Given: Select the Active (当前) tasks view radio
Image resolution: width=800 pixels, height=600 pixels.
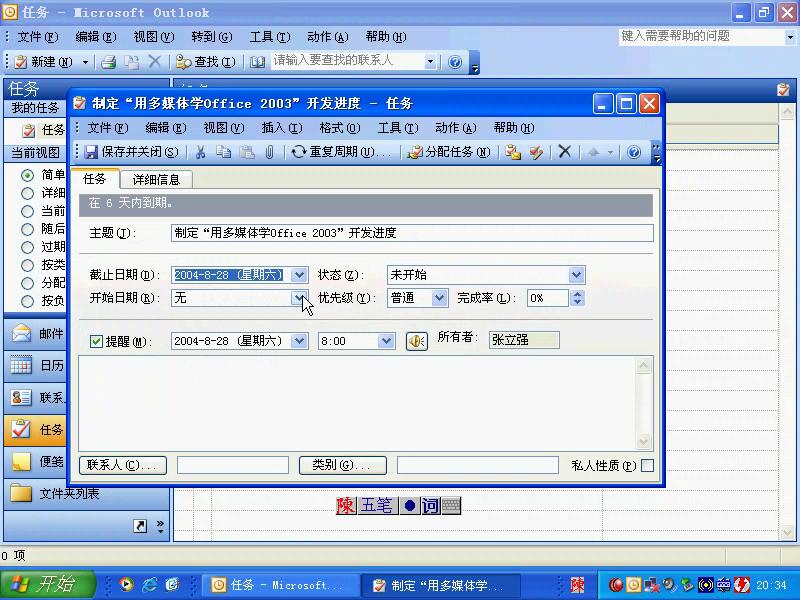Looking at the screenshot, I should click(28, 211).
